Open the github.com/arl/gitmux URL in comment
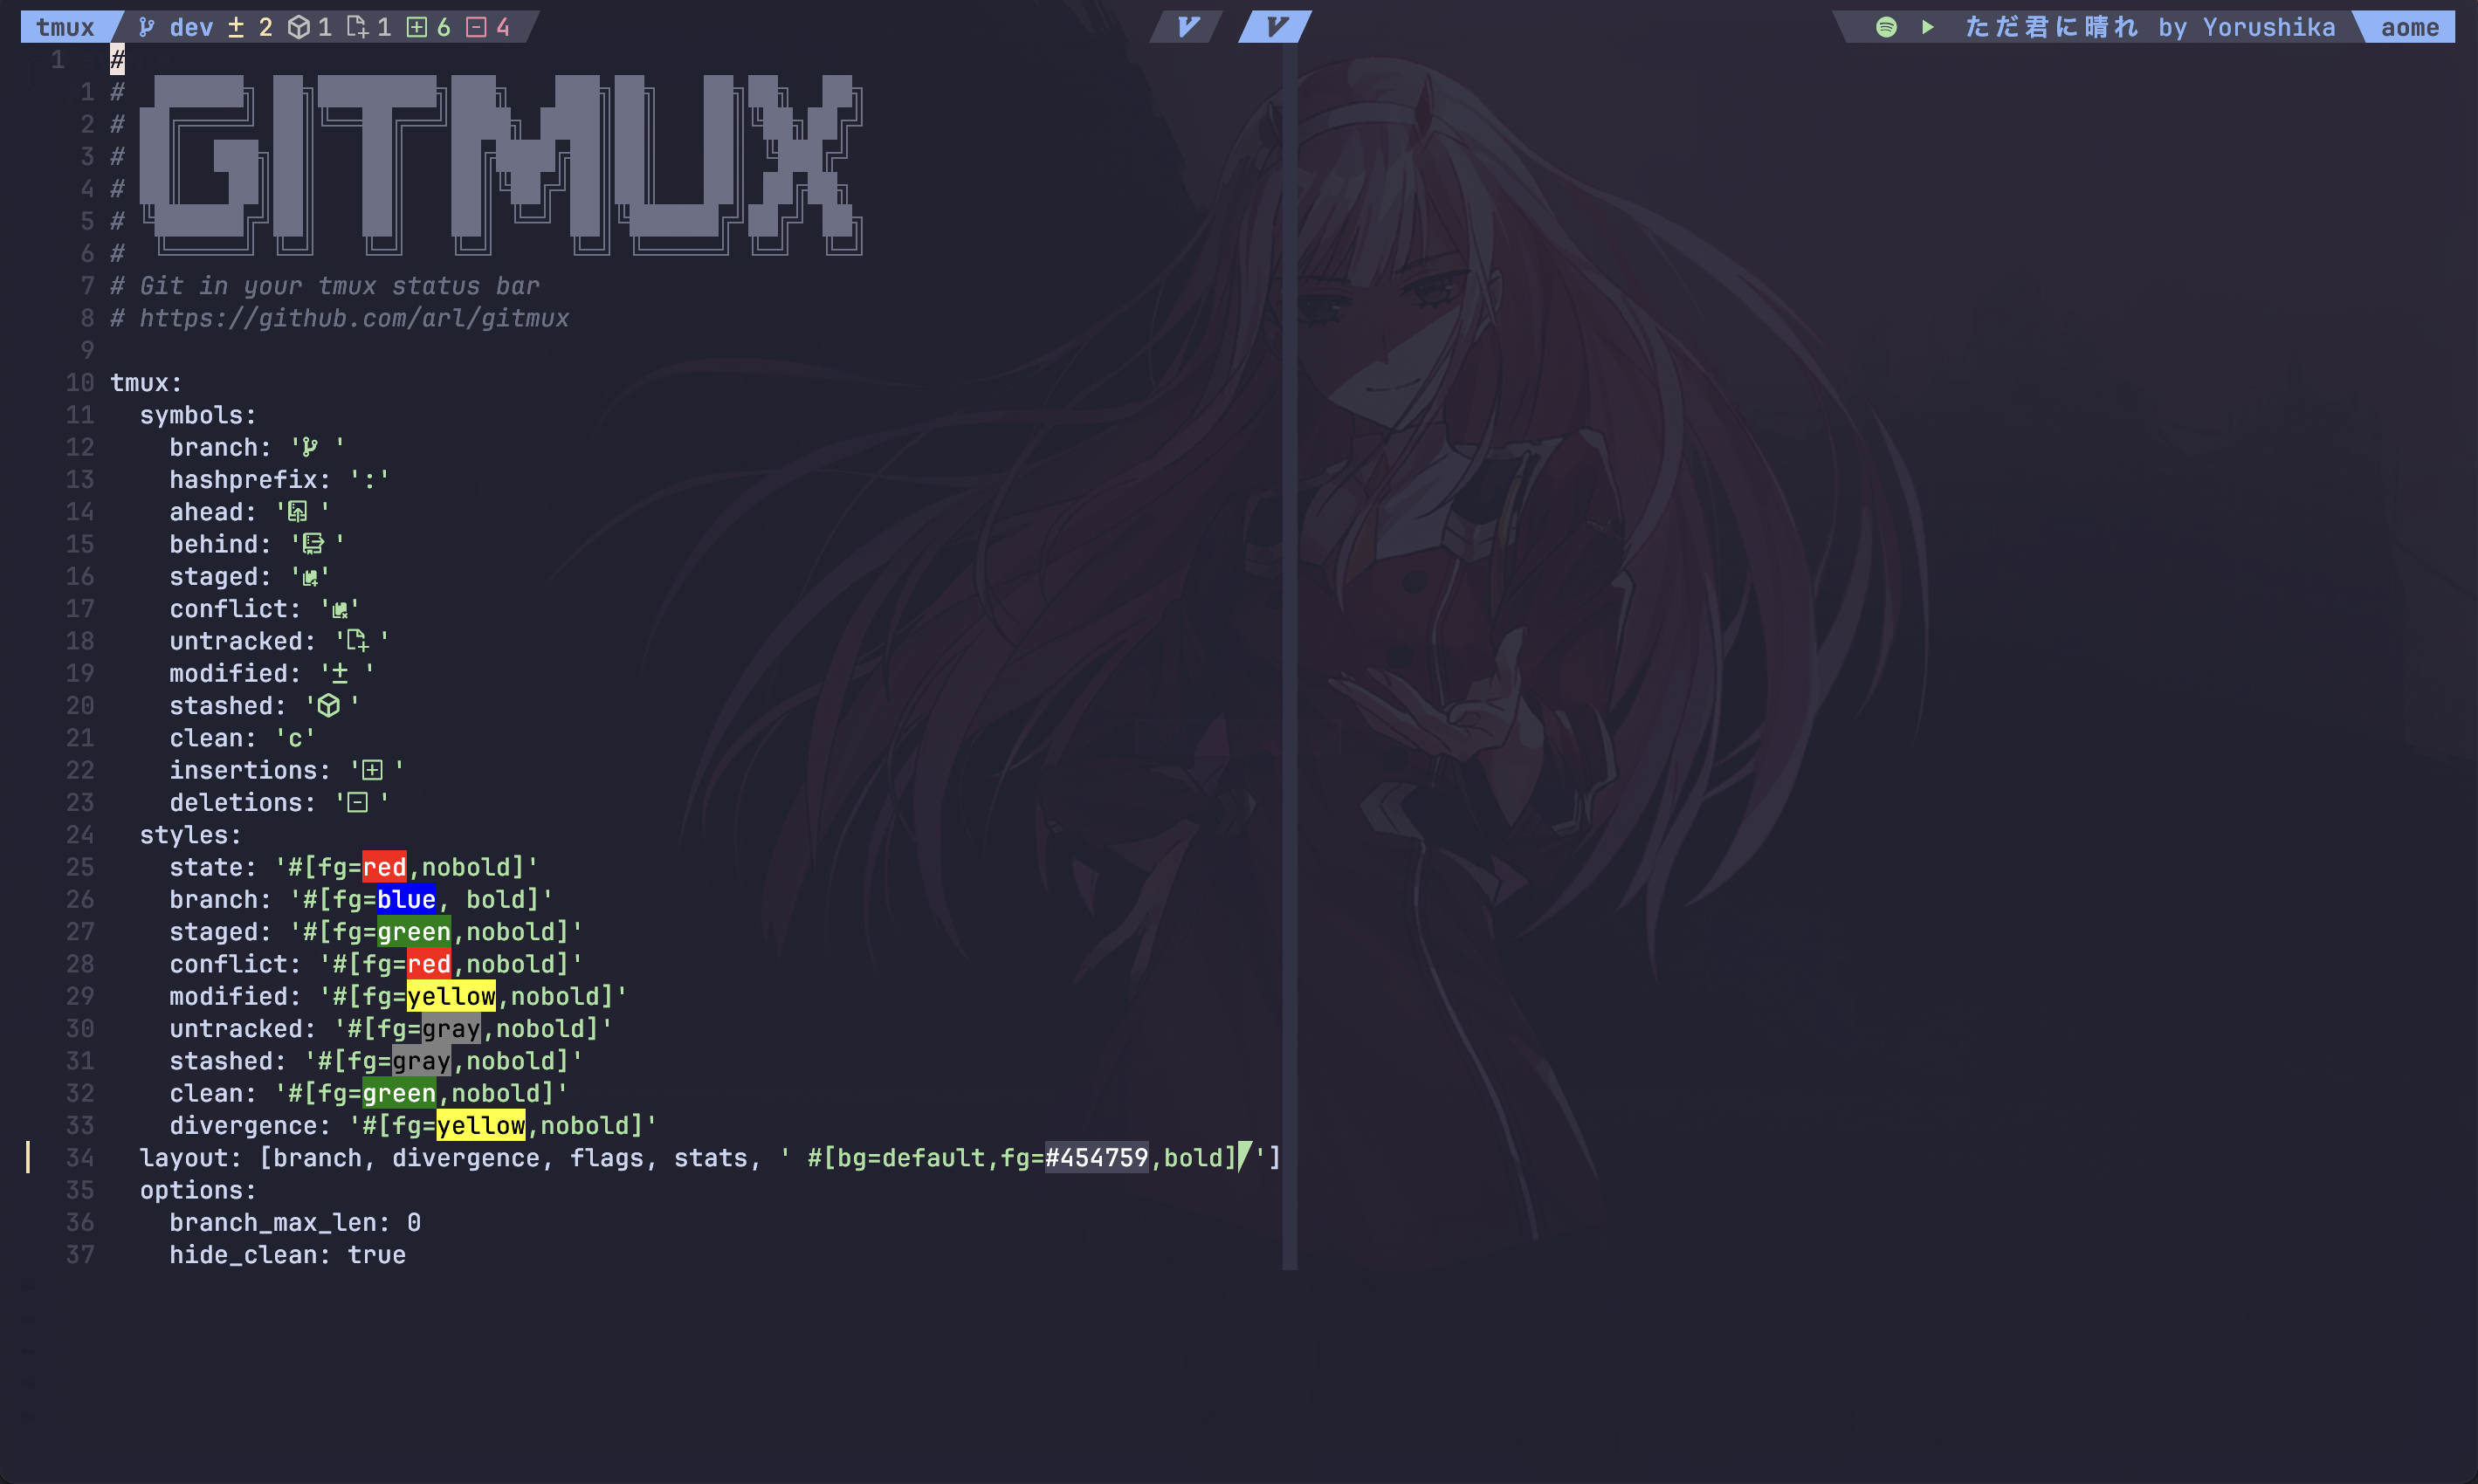 [354, 318]
